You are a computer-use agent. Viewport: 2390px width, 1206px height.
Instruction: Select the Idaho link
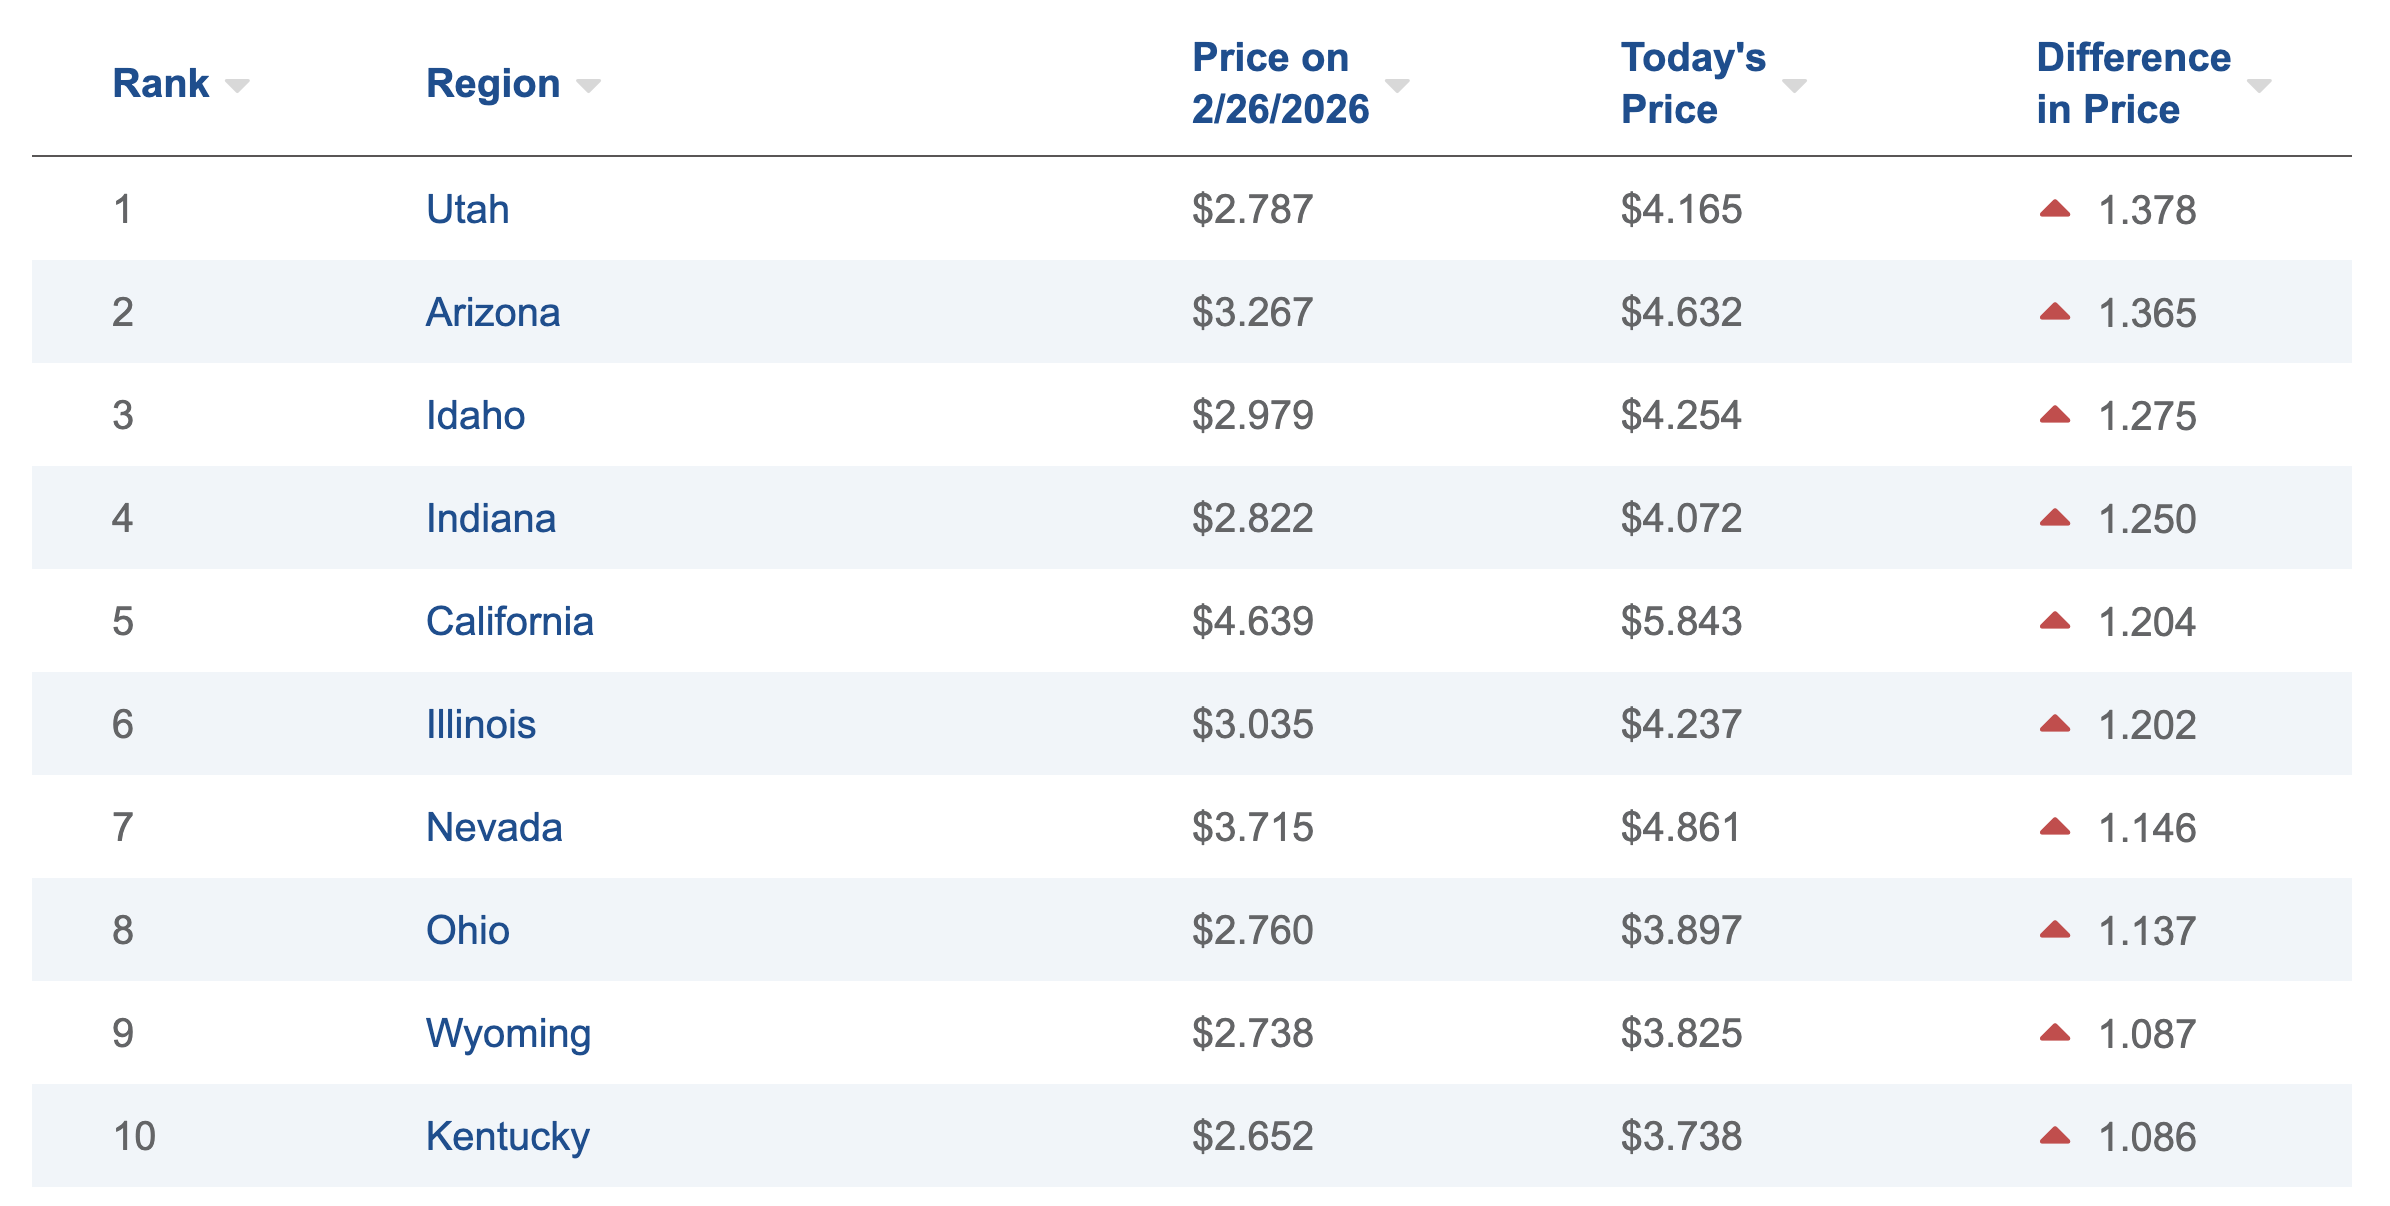pyautogui.click(x=475, y=416)
